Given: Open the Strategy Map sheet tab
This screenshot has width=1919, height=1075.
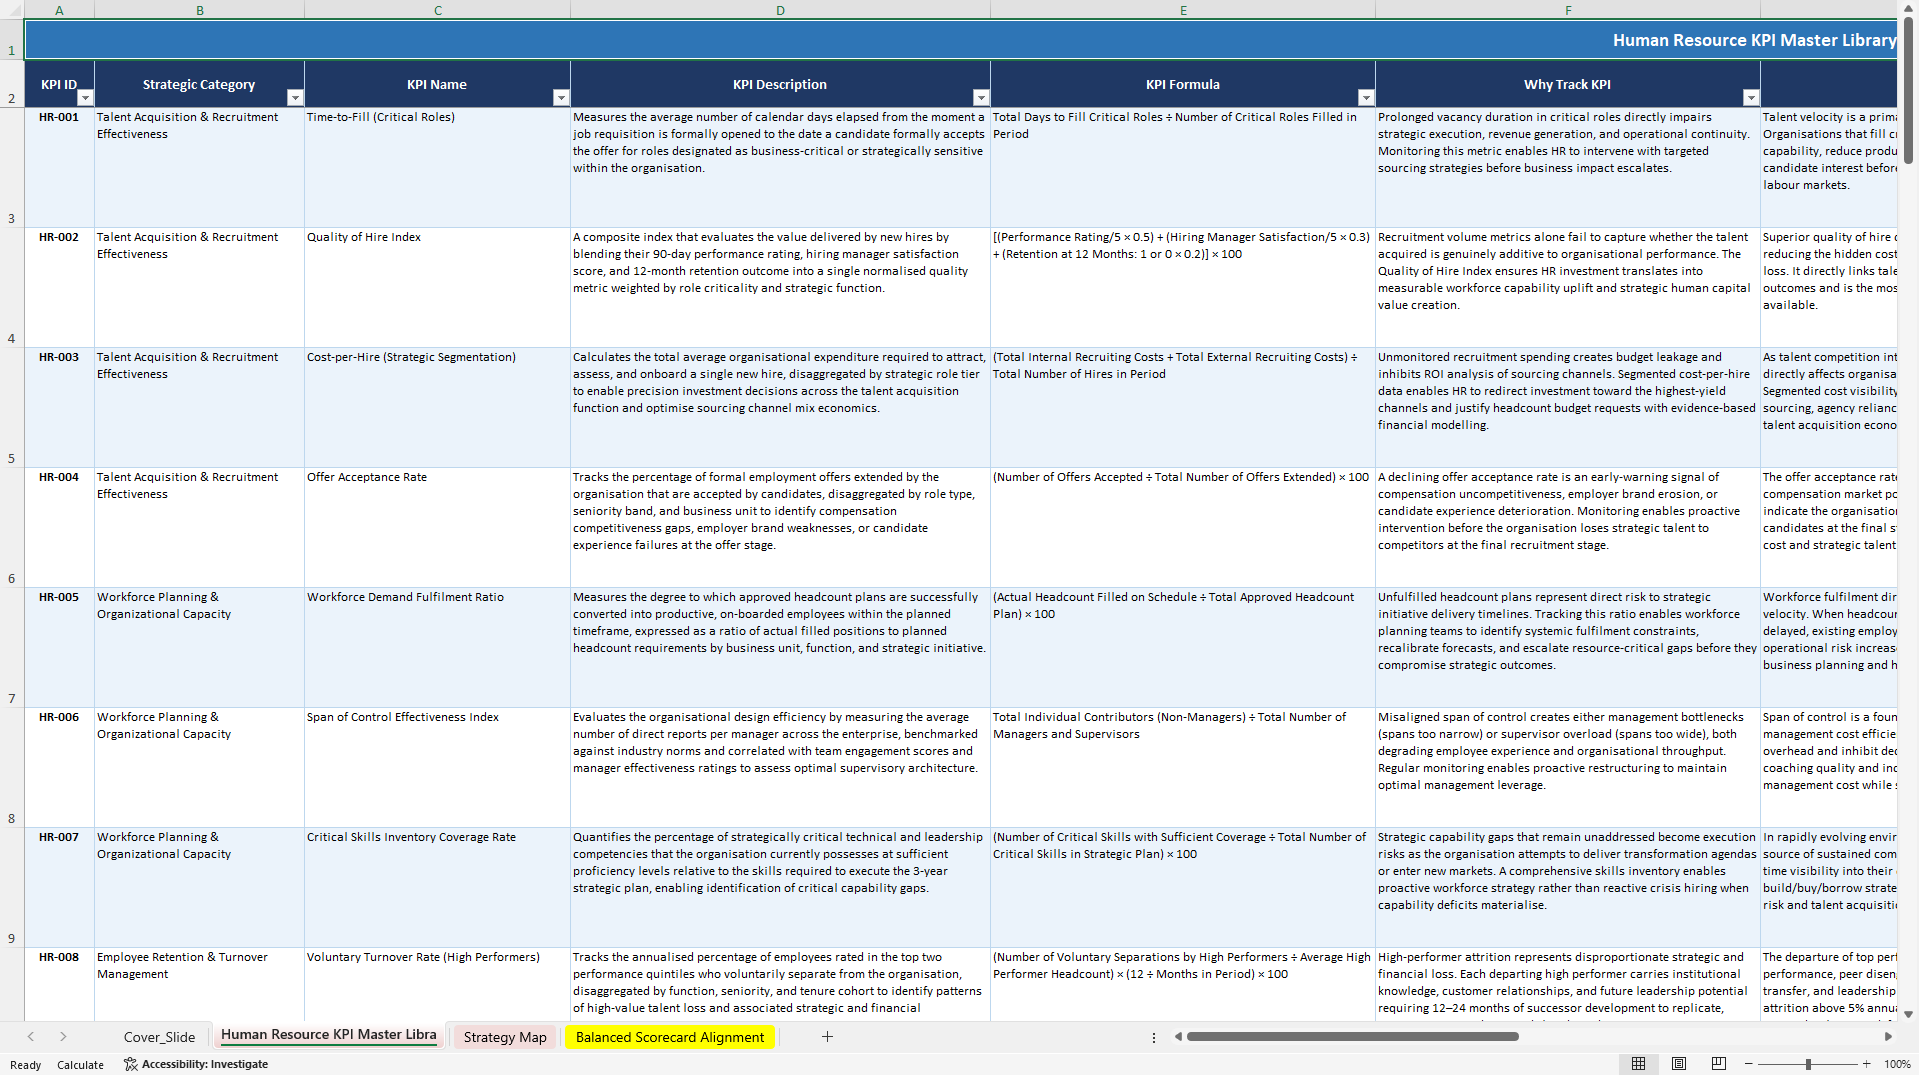Looking at the screenshot, I should pos(505,1037).
